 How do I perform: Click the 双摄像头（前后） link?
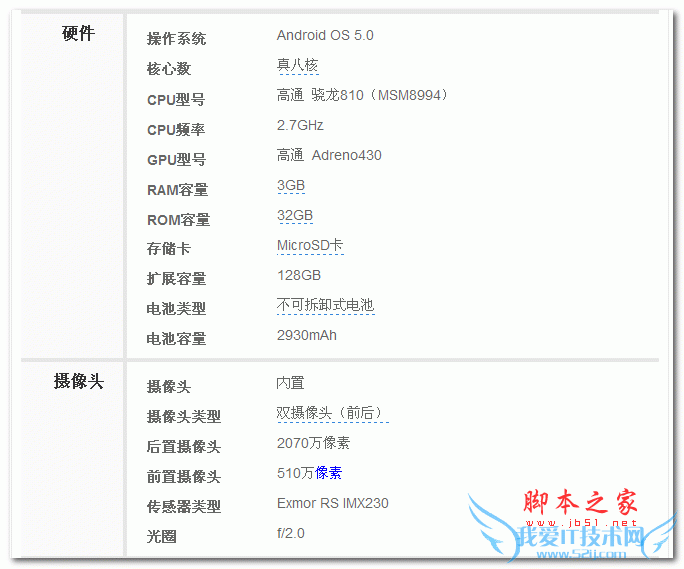[x=332, y=413]
